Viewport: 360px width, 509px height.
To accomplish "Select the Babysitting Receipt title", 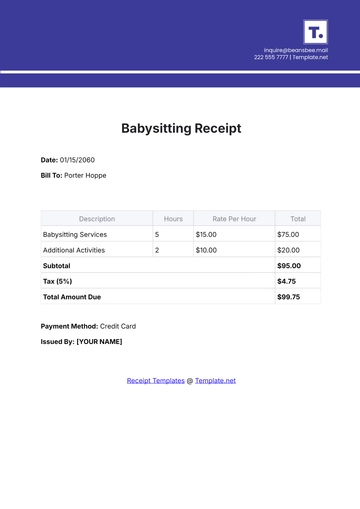I will point(181,128).
